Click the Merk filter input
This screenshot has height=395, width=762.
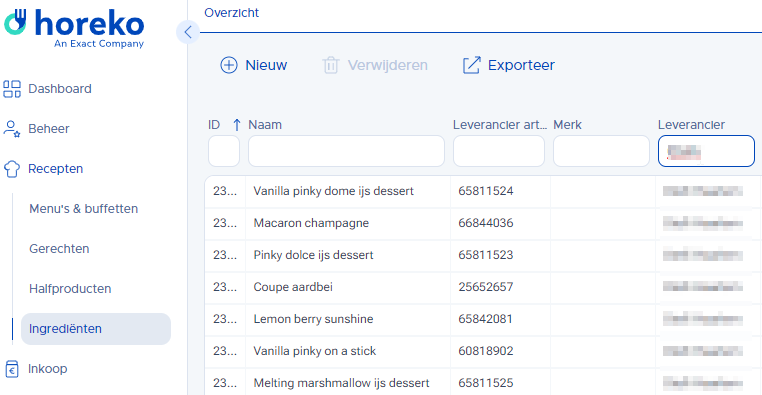point(601,151)
